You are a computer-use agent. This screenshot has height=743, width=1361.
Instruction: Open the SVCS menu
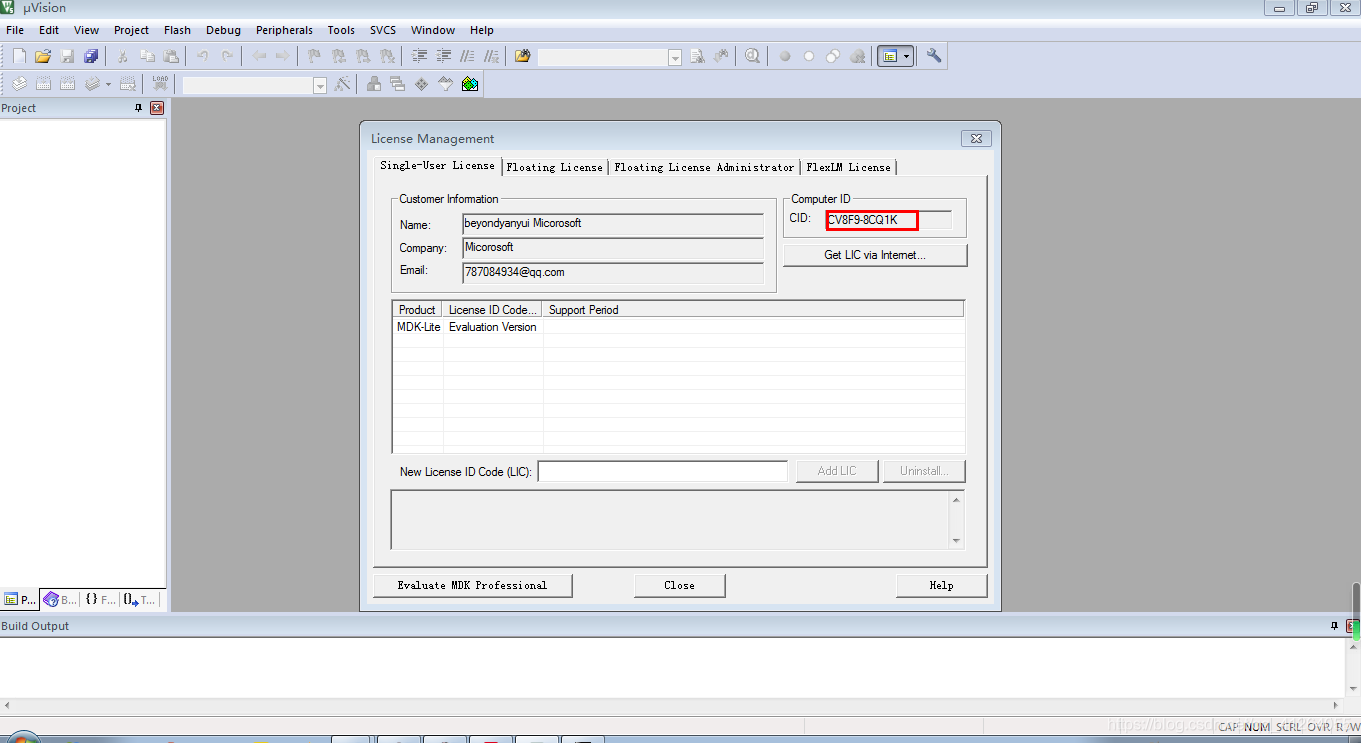coord(383,30)
